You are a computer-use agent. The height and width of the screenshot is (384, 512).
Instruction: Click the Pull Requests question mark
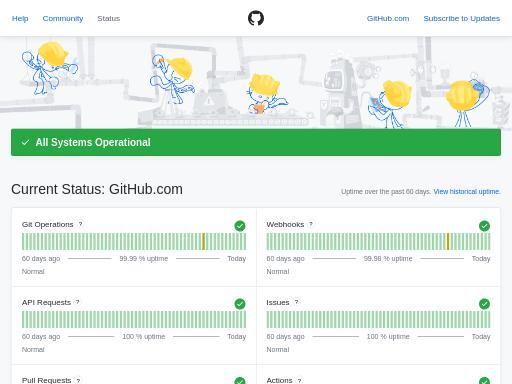click(78, 380)
